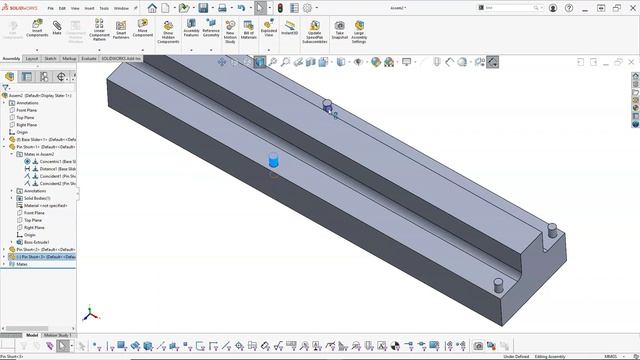Image resolution: width=640 pixels, height=360 pixels.
Task: Switch to the Evaluate tab
Action: tap(89, 59)
